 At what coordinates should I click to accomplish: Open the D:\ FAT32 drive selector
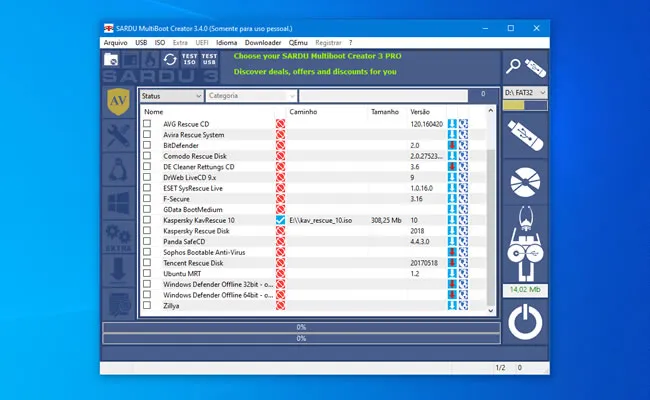pos(526,93)
